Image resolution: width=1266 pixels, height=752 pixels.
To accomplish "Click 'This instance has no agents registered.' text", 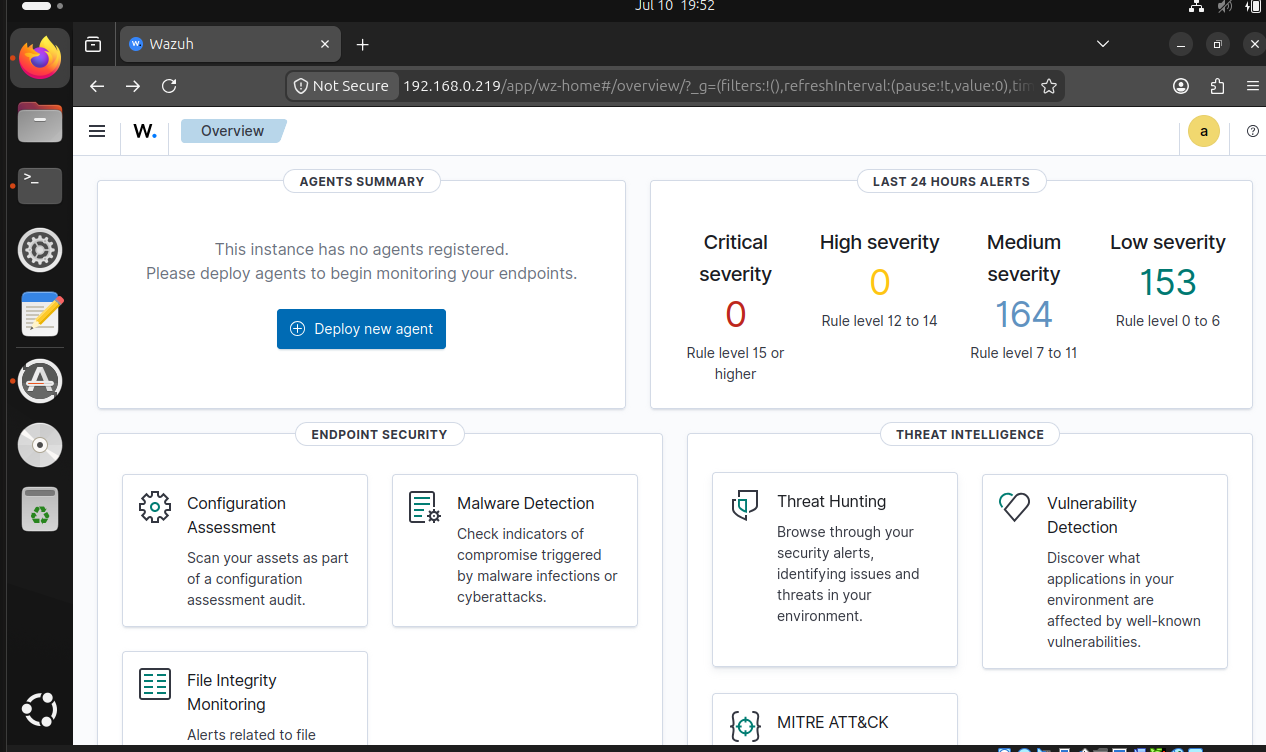I will 361,249.
